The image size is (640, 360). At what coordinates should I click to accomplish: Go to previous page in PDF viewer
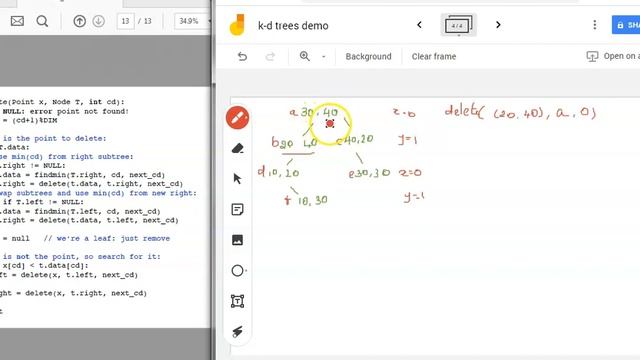(x=80, y=21)
